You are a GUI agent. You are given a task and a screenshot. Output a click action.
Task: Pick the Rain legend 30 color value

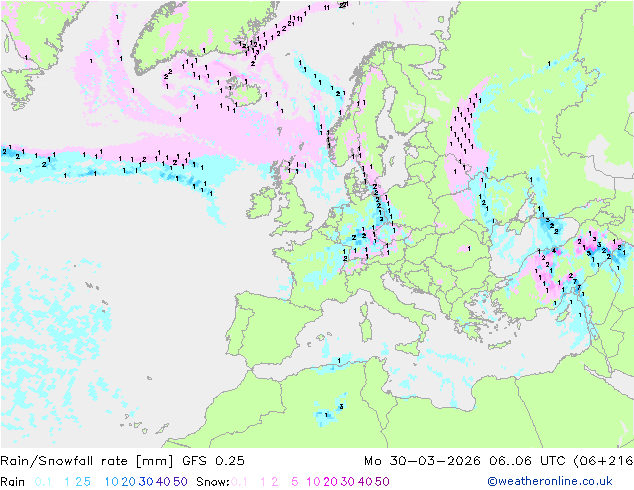pos(146,482)
